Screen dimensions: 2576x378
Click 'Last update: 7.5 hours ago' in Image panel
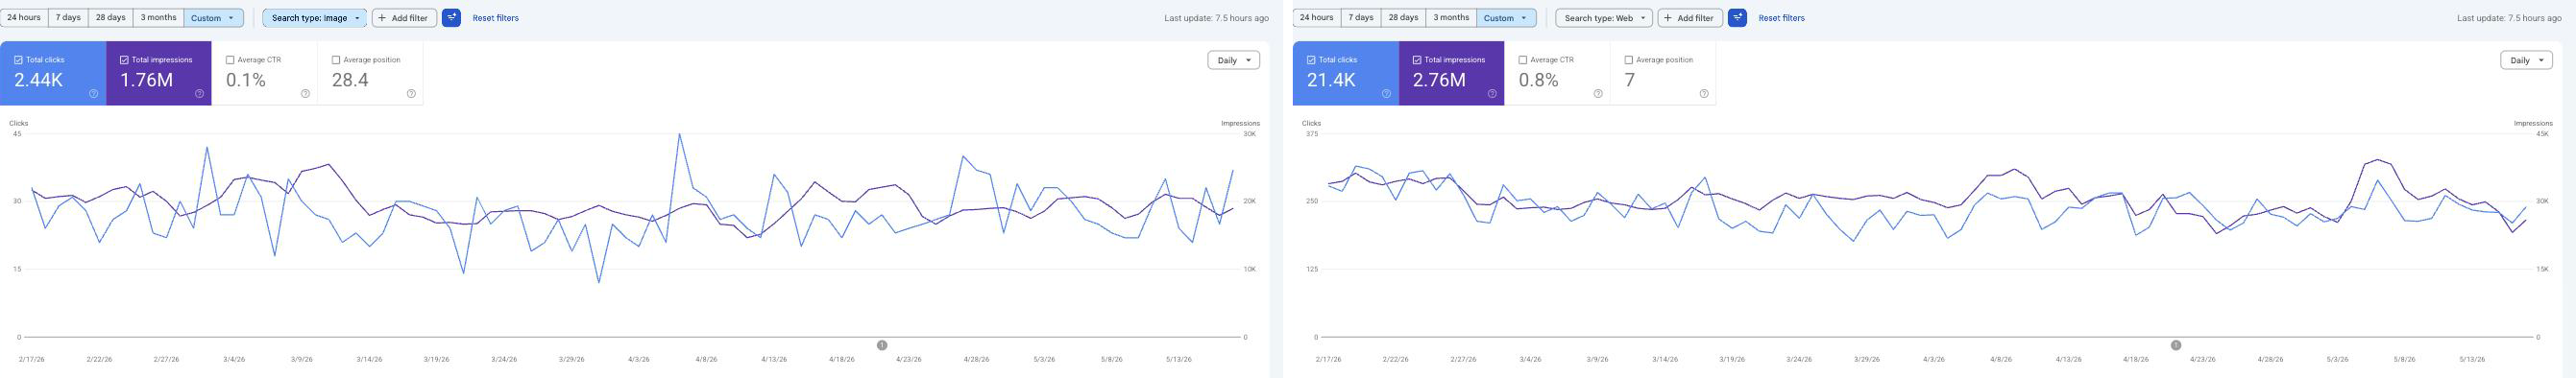(x=1216, y=18)
